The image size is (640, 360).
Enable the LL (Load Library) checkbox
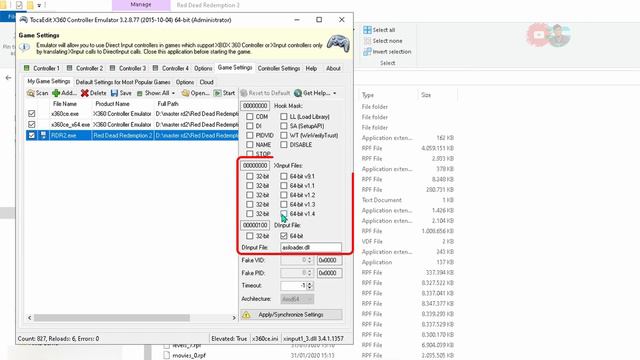pos(284,117)
